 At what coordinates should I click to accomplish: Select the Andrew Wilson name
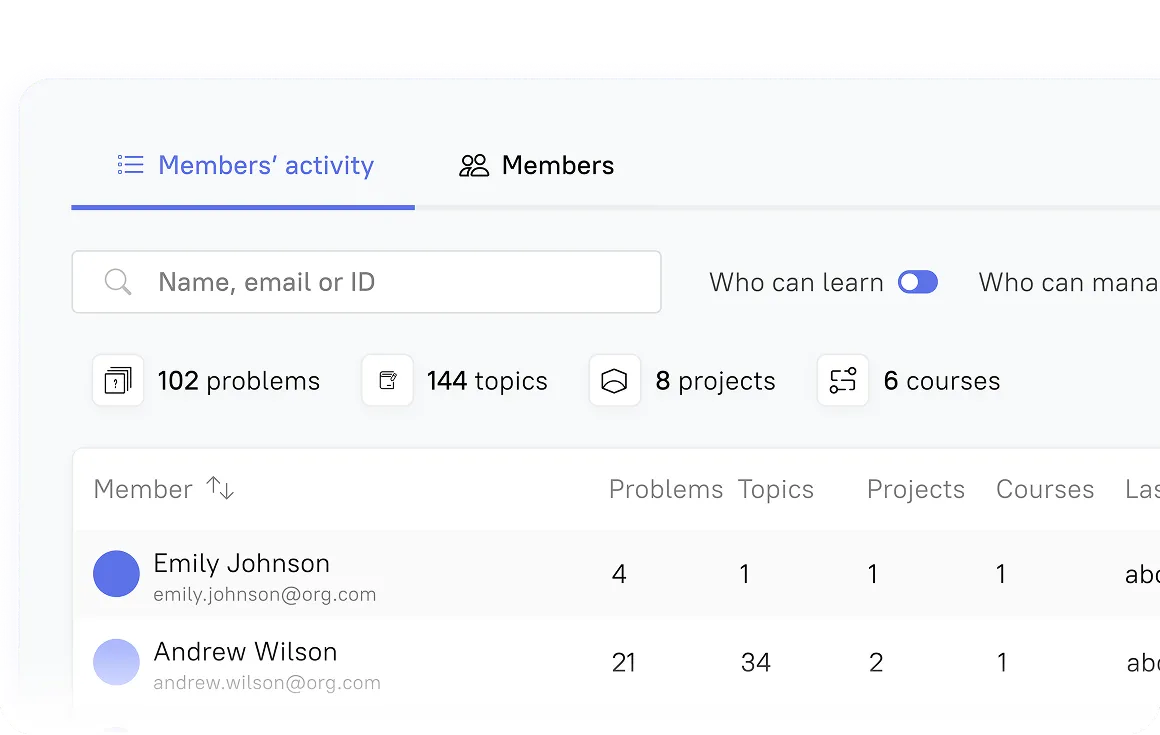point(245,651)
